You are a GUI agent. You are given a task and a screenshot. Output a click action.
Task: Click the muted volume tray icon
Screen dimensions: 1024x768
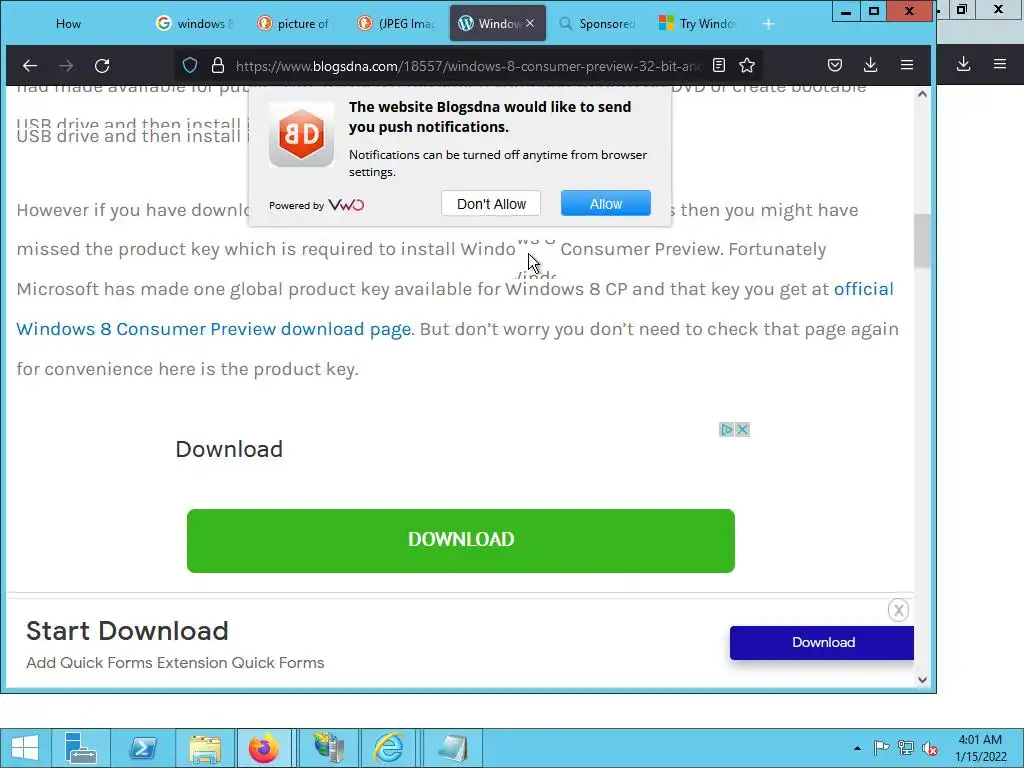tap(930, 748)
